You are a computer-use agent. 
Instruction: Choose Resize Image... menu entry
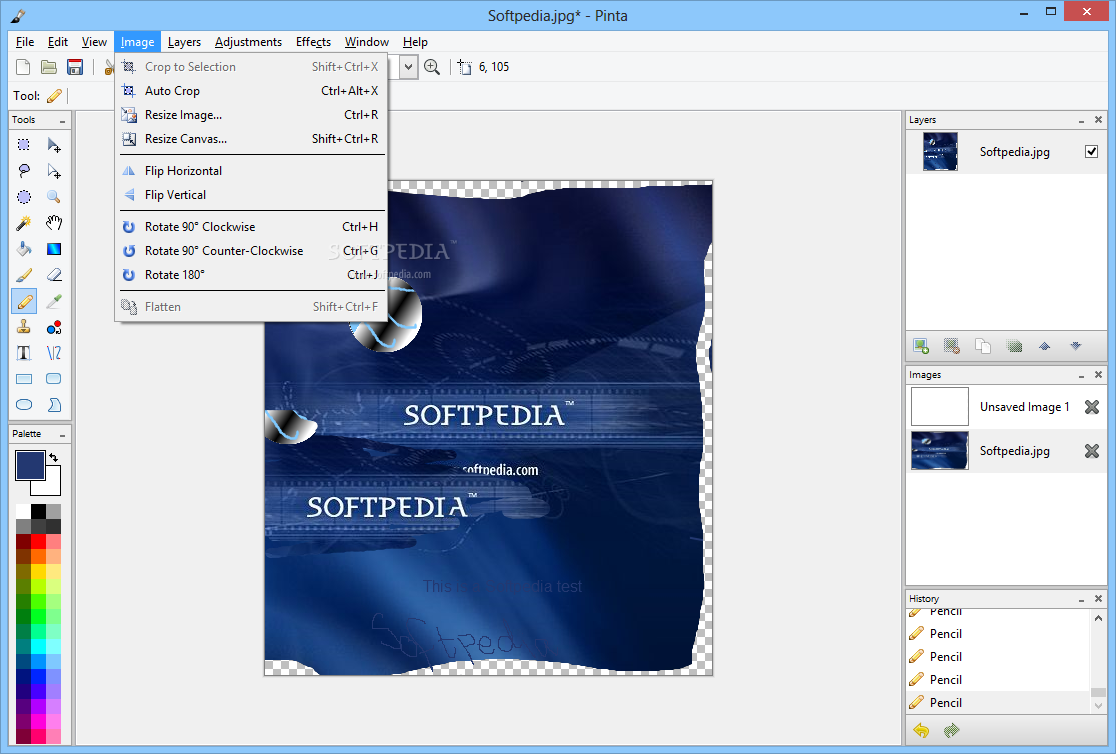pyautogui.click(x=251, y=115)
